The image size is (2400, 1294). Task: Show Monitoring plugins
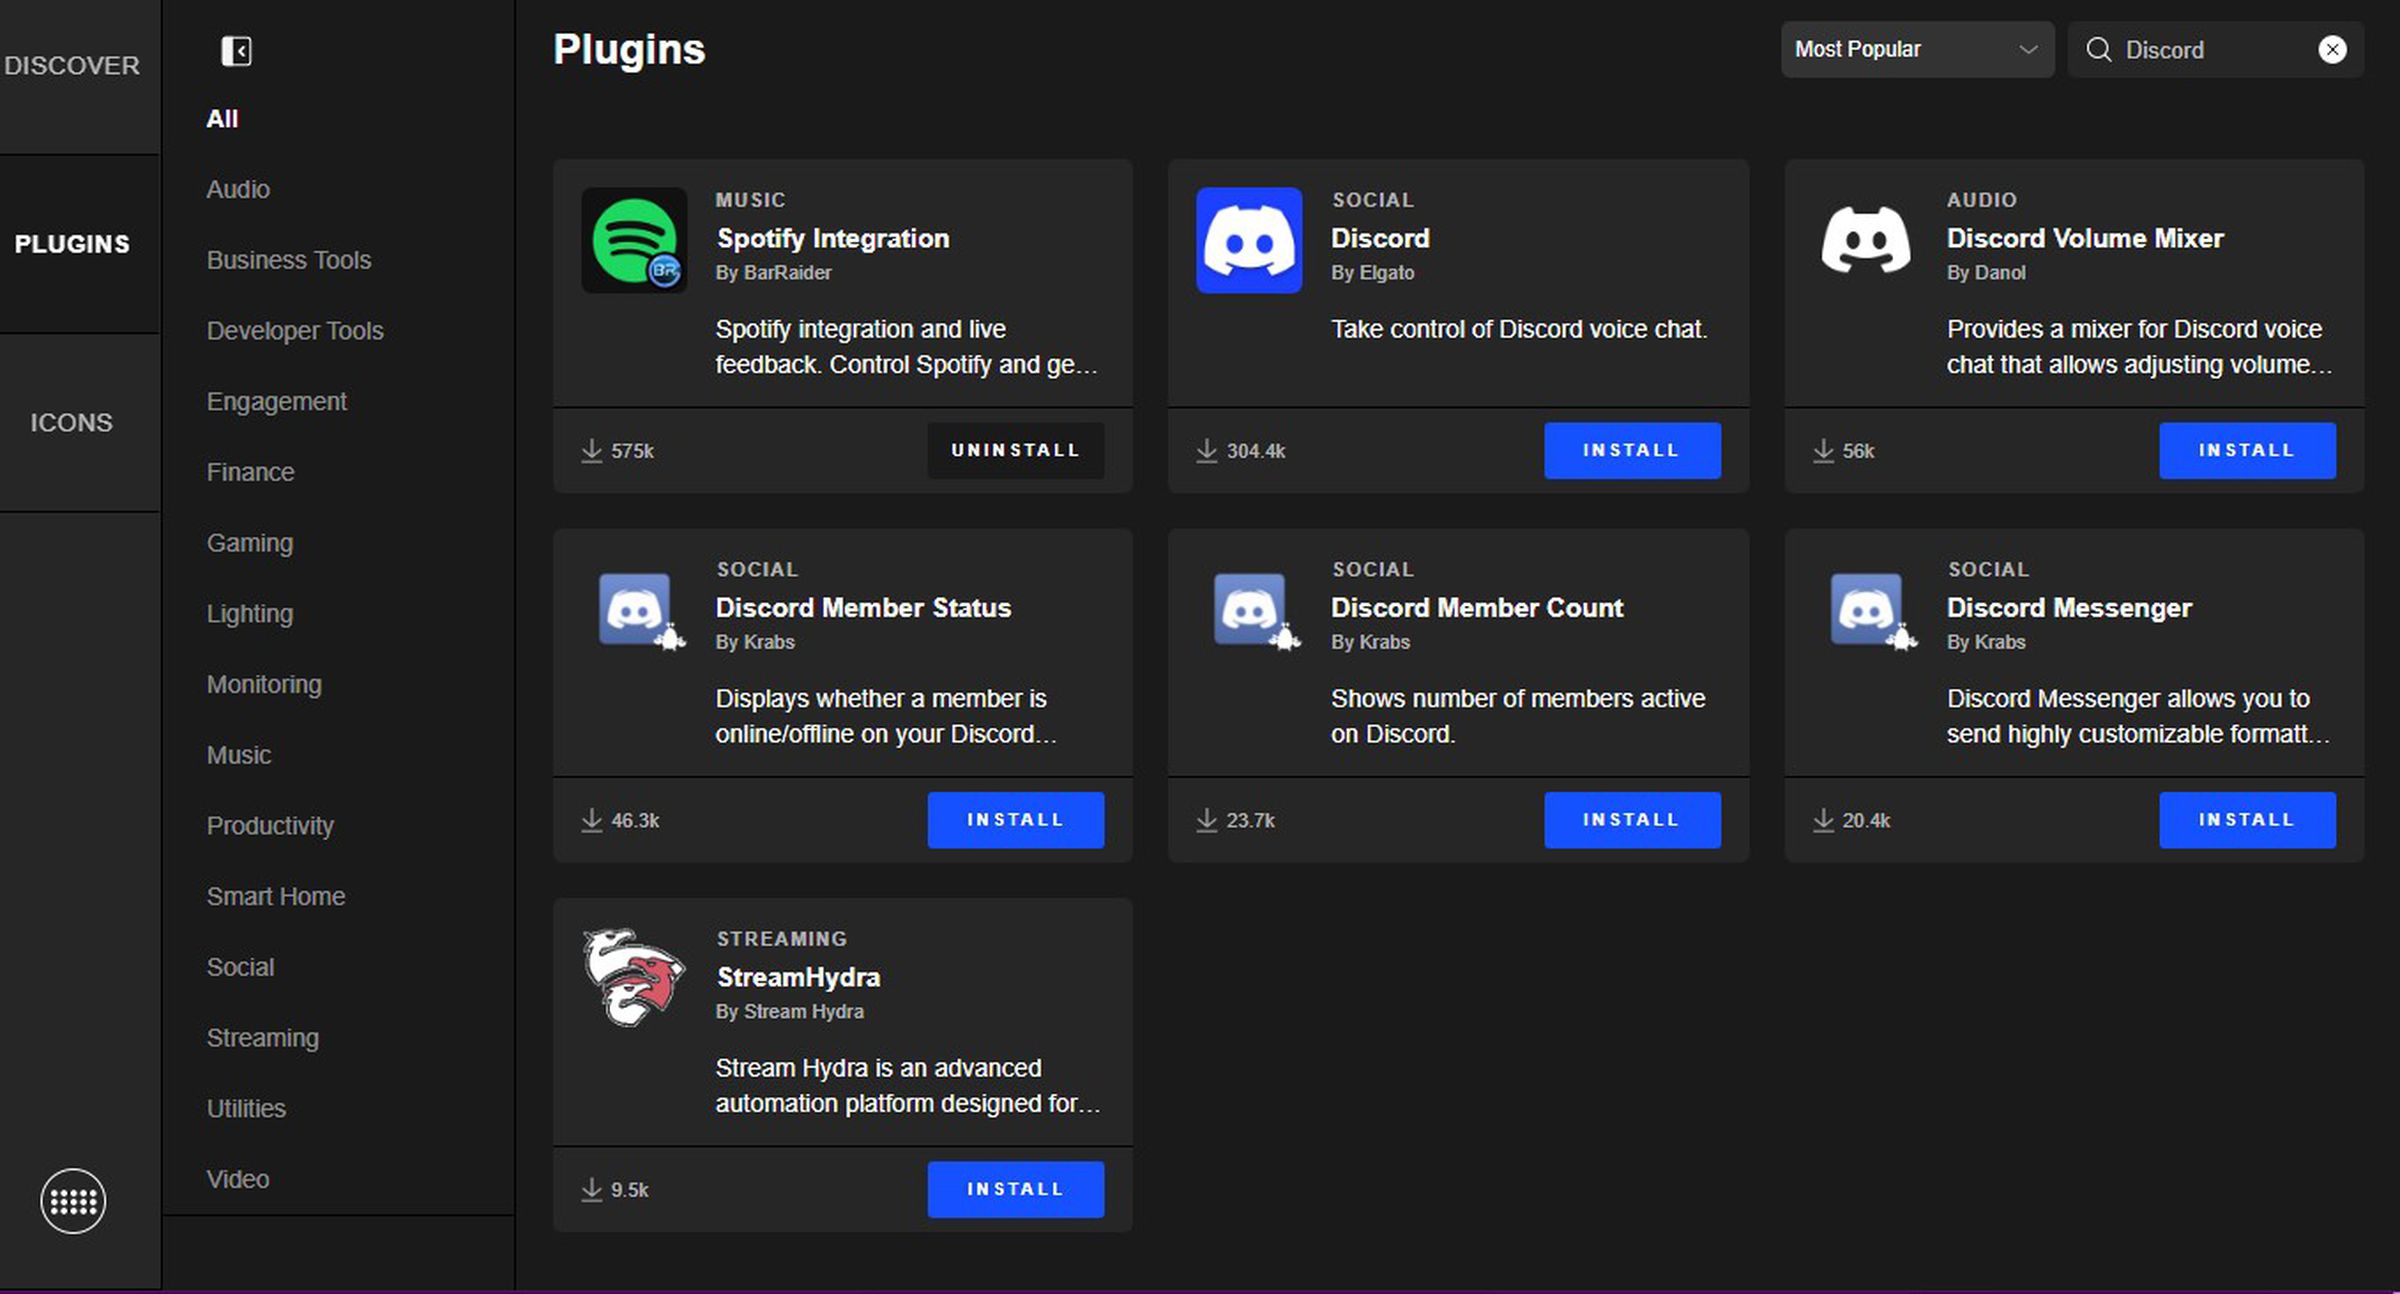pos(264,685)
